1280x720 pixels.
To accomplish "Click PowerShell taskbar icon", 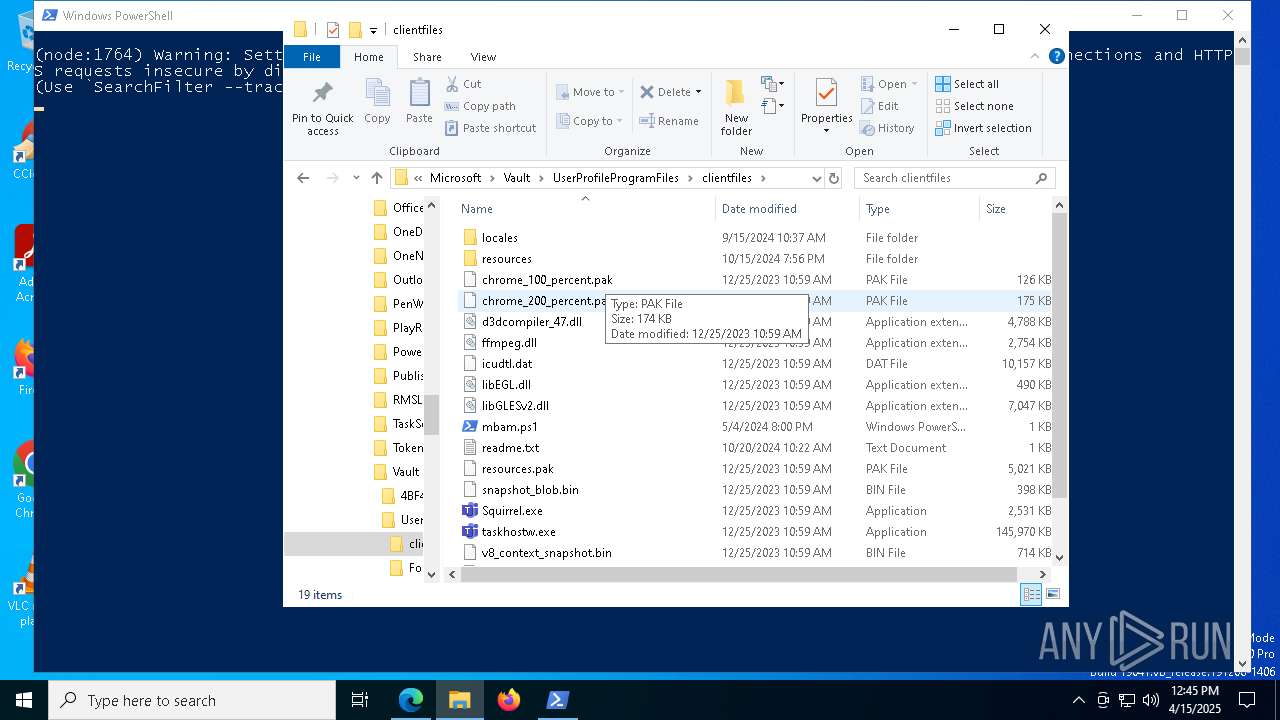I will pos(558,700).
